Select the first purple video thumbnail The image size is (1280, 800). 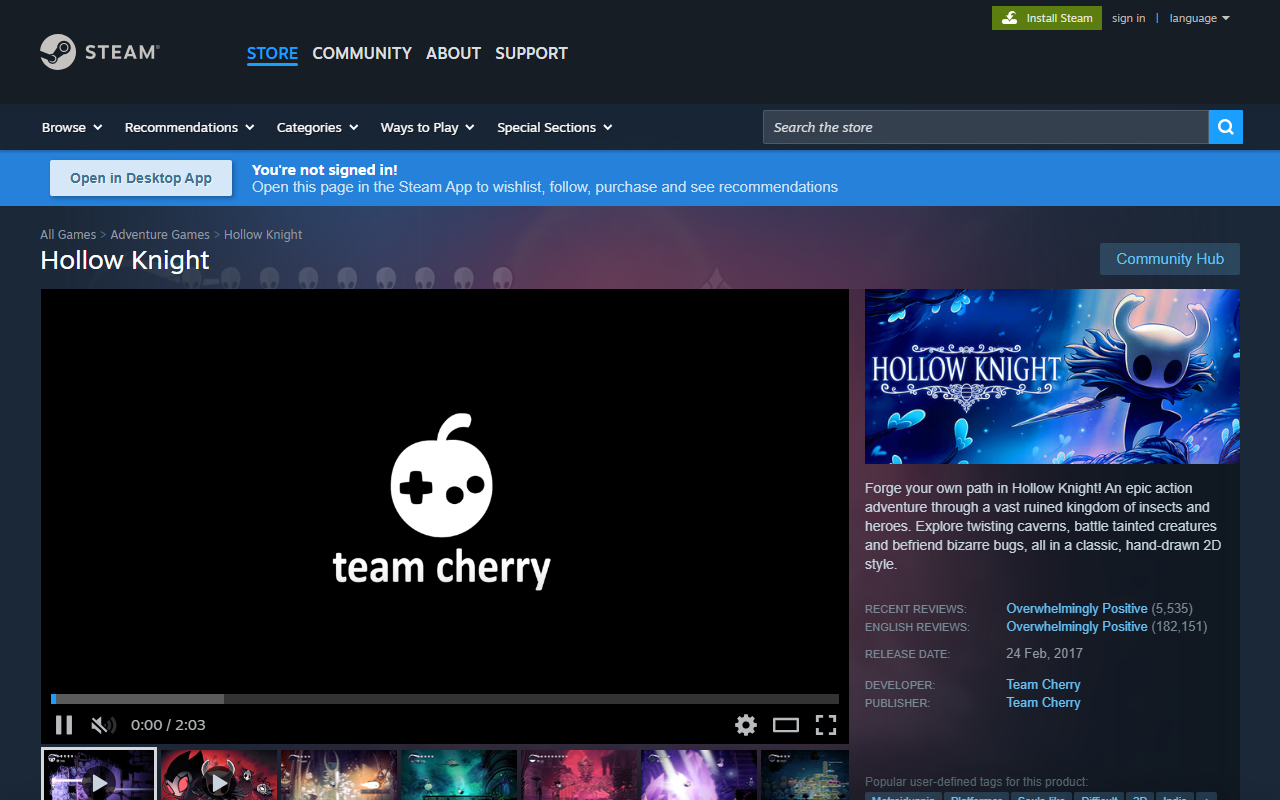(x=99, y=775)
